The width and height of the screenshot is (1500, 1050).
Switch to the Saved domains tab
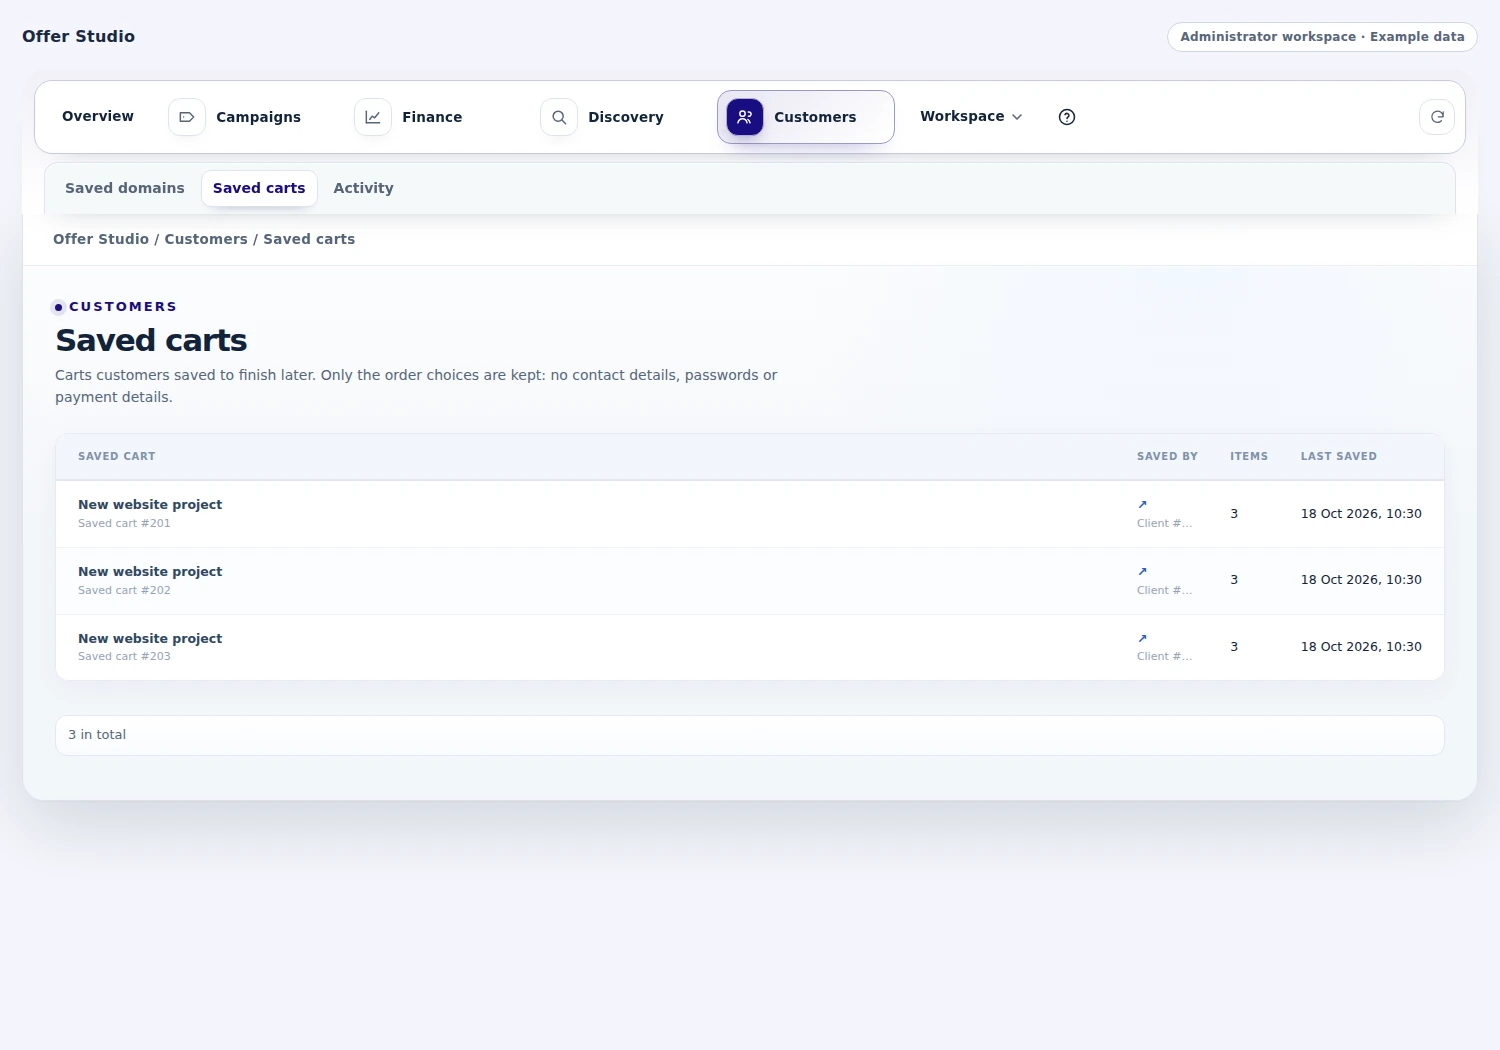click(125, 188)
